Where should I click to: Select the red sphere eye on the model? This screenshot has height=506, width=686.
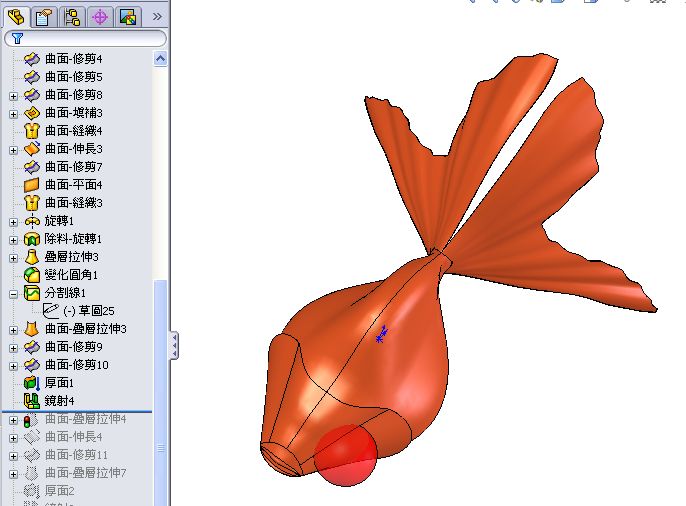click(x=346, y=455)
